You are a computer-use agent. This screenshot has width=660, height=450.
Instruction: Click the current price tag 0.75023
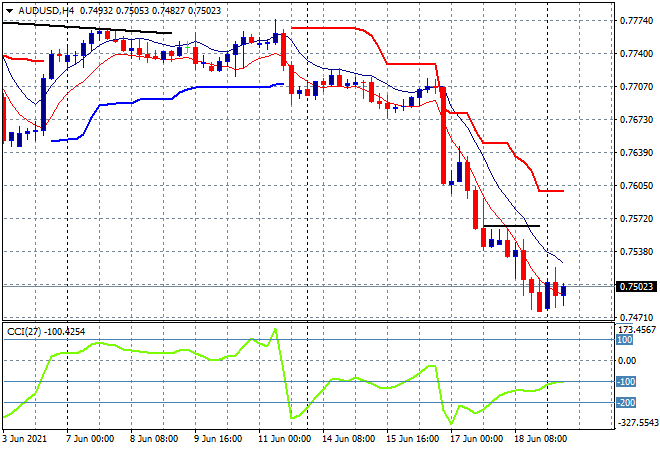point(636,287)
